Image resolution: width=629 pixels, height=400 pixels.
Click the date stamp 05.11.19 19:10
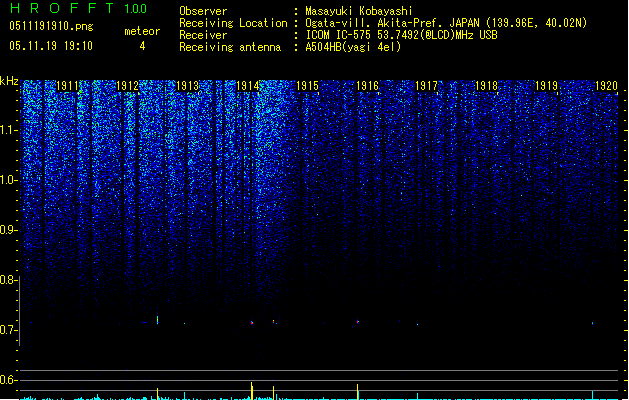pyautogui.click(x=51, y=46)
